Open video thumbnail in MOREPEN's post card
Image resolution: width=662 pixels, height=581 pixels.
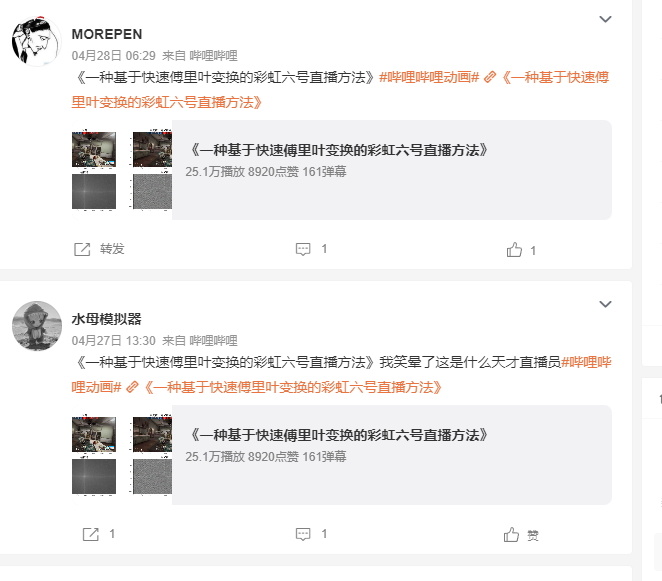click(x=122, y=170)
